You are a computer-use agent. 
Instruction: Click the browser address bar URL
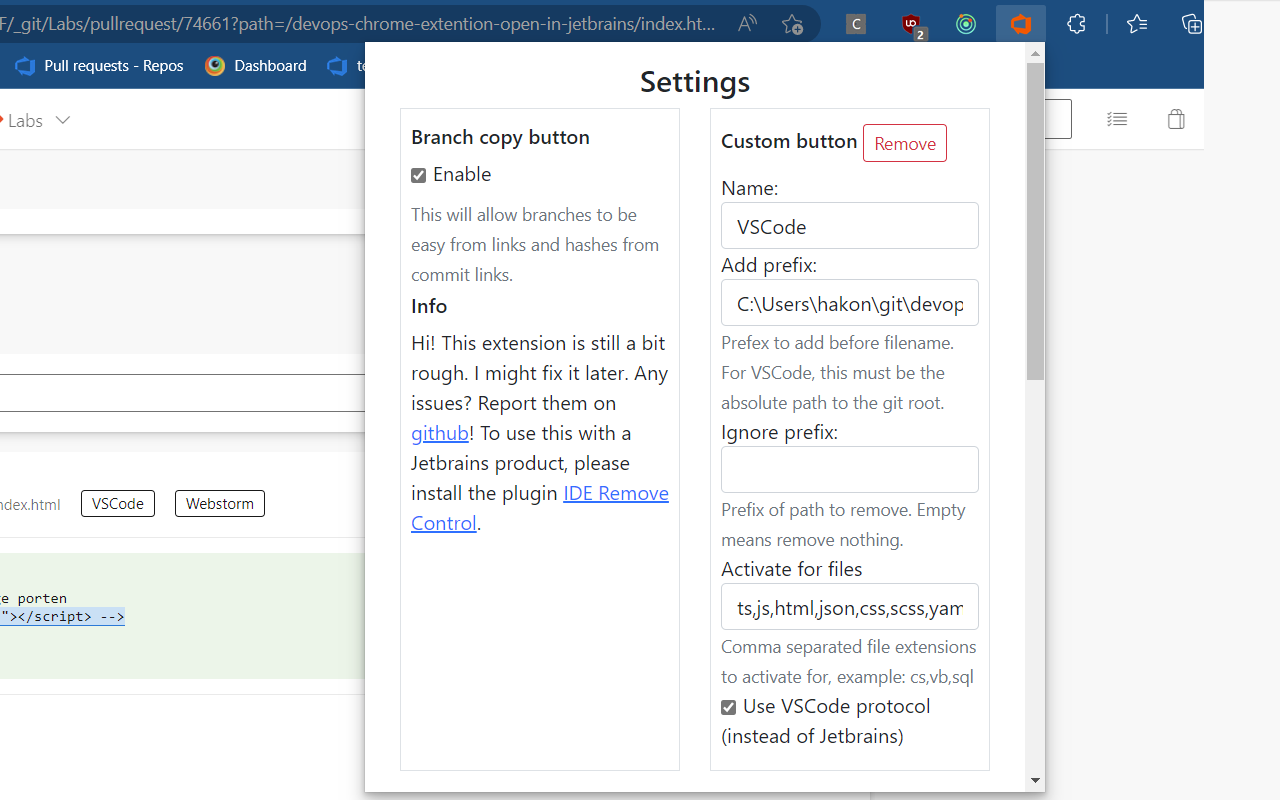coord(358,24)
